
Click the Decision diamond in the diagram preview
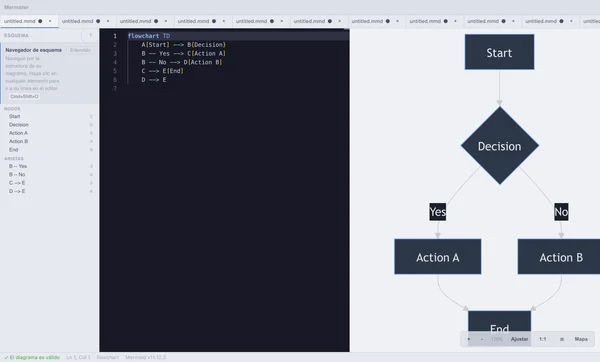(x=500, y=146)
